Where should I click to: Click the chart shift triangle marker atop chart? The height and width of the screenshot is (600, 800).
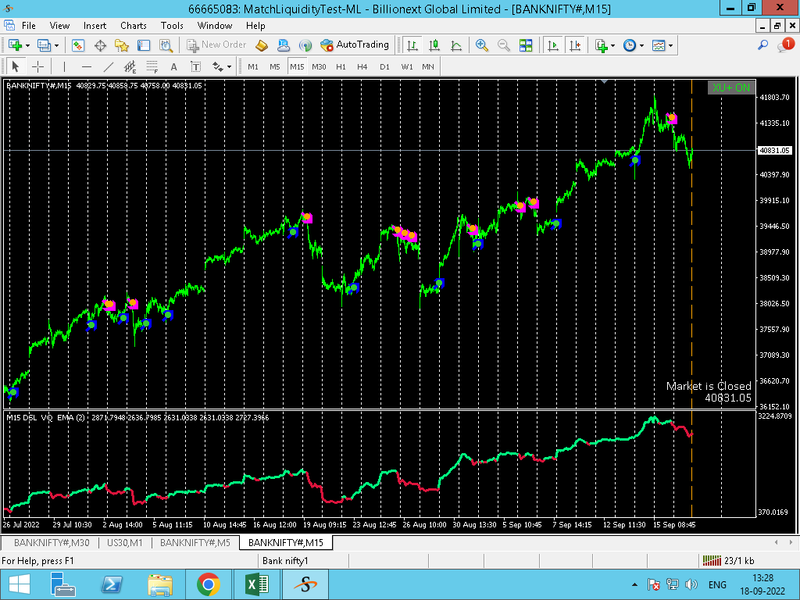[x=604, y=82]
